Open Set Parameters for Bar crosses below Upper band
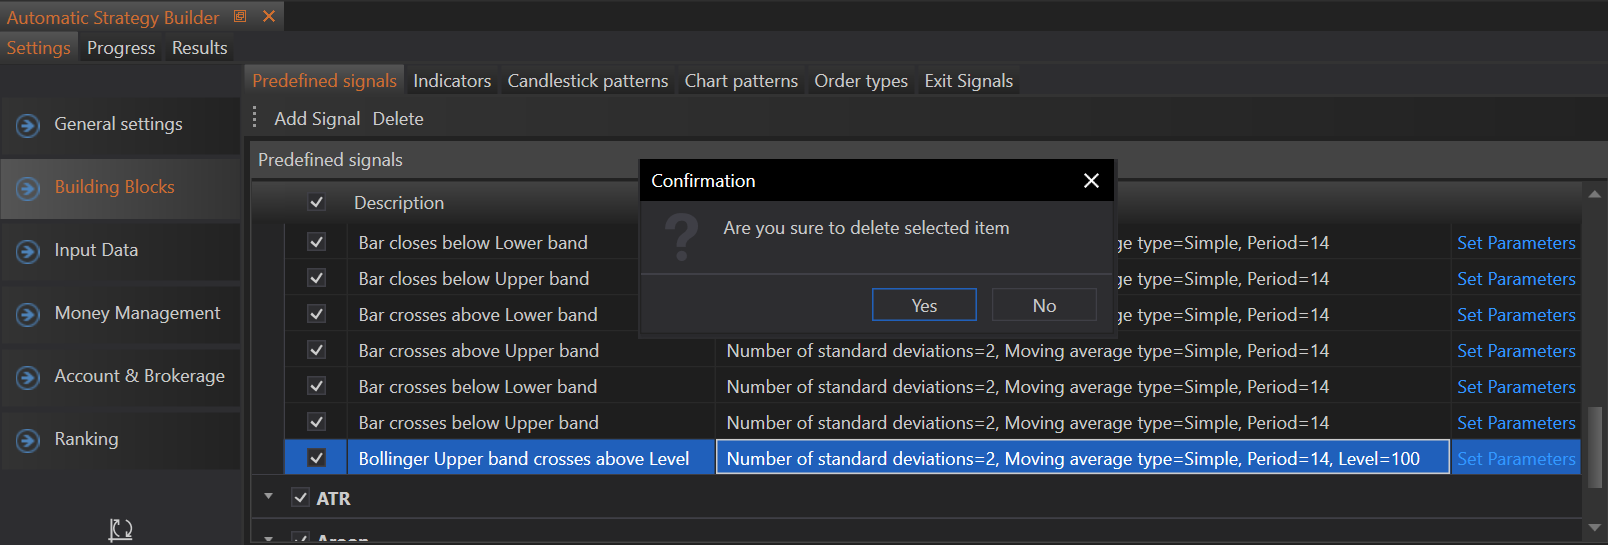This screenshot has width=1608, height=545. [1515, 423]
